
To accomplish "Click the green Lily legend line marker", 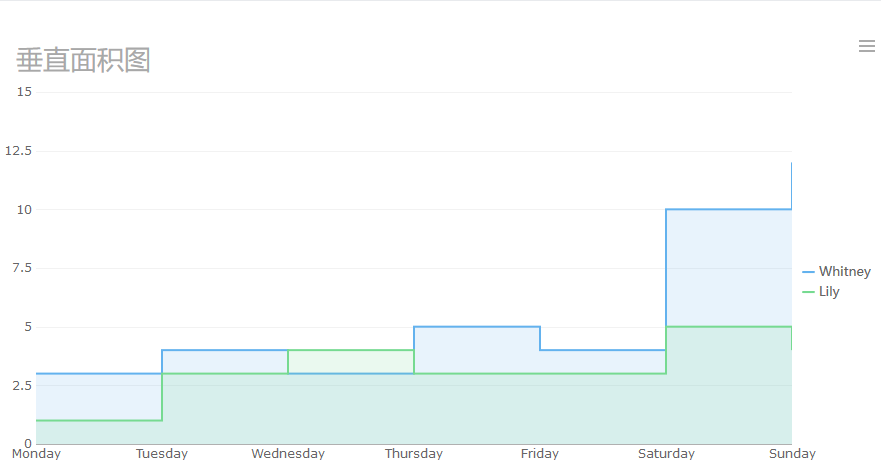I will (x=808, y=292).
